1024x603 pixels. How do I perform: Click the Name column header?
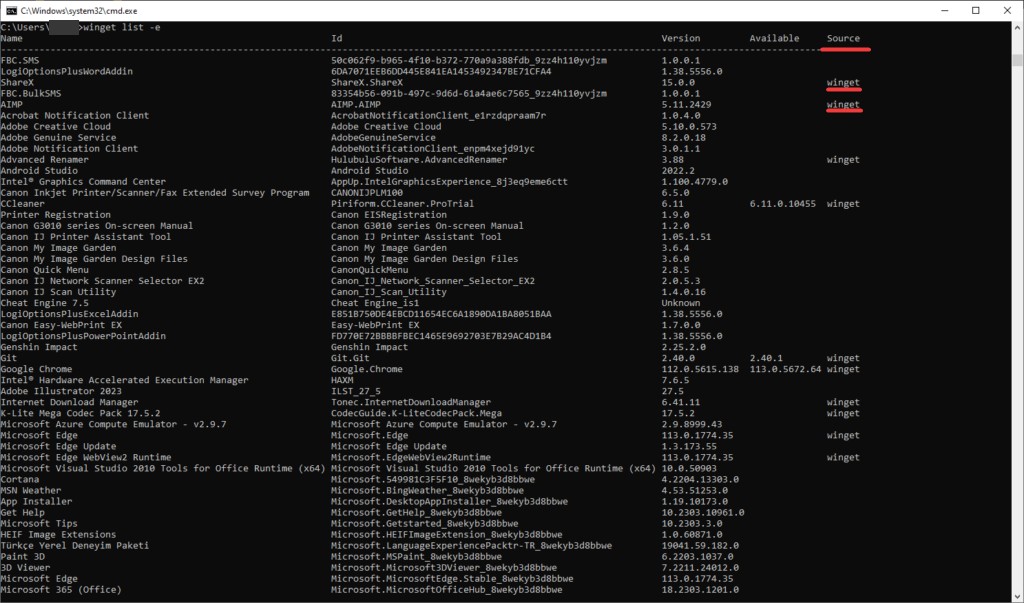tap(12, 39)
